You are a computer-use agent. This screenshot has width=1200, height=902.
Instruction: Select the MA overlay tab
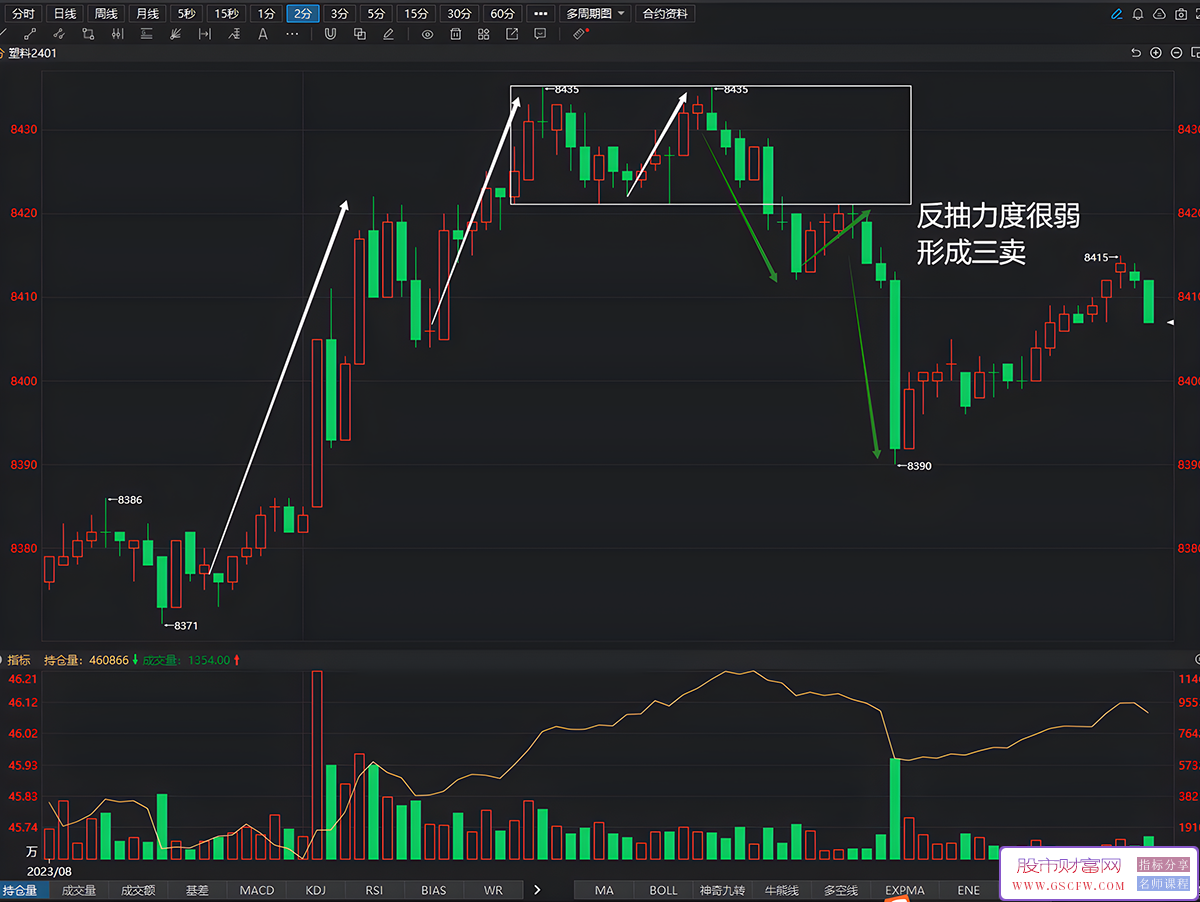(x=604, y=890)
